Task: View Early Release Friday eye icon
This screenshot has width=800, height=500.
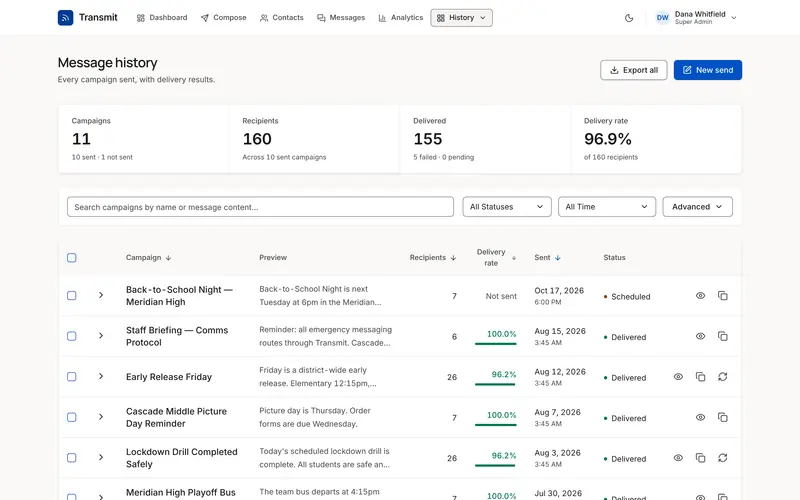Action: pos(678,377)
